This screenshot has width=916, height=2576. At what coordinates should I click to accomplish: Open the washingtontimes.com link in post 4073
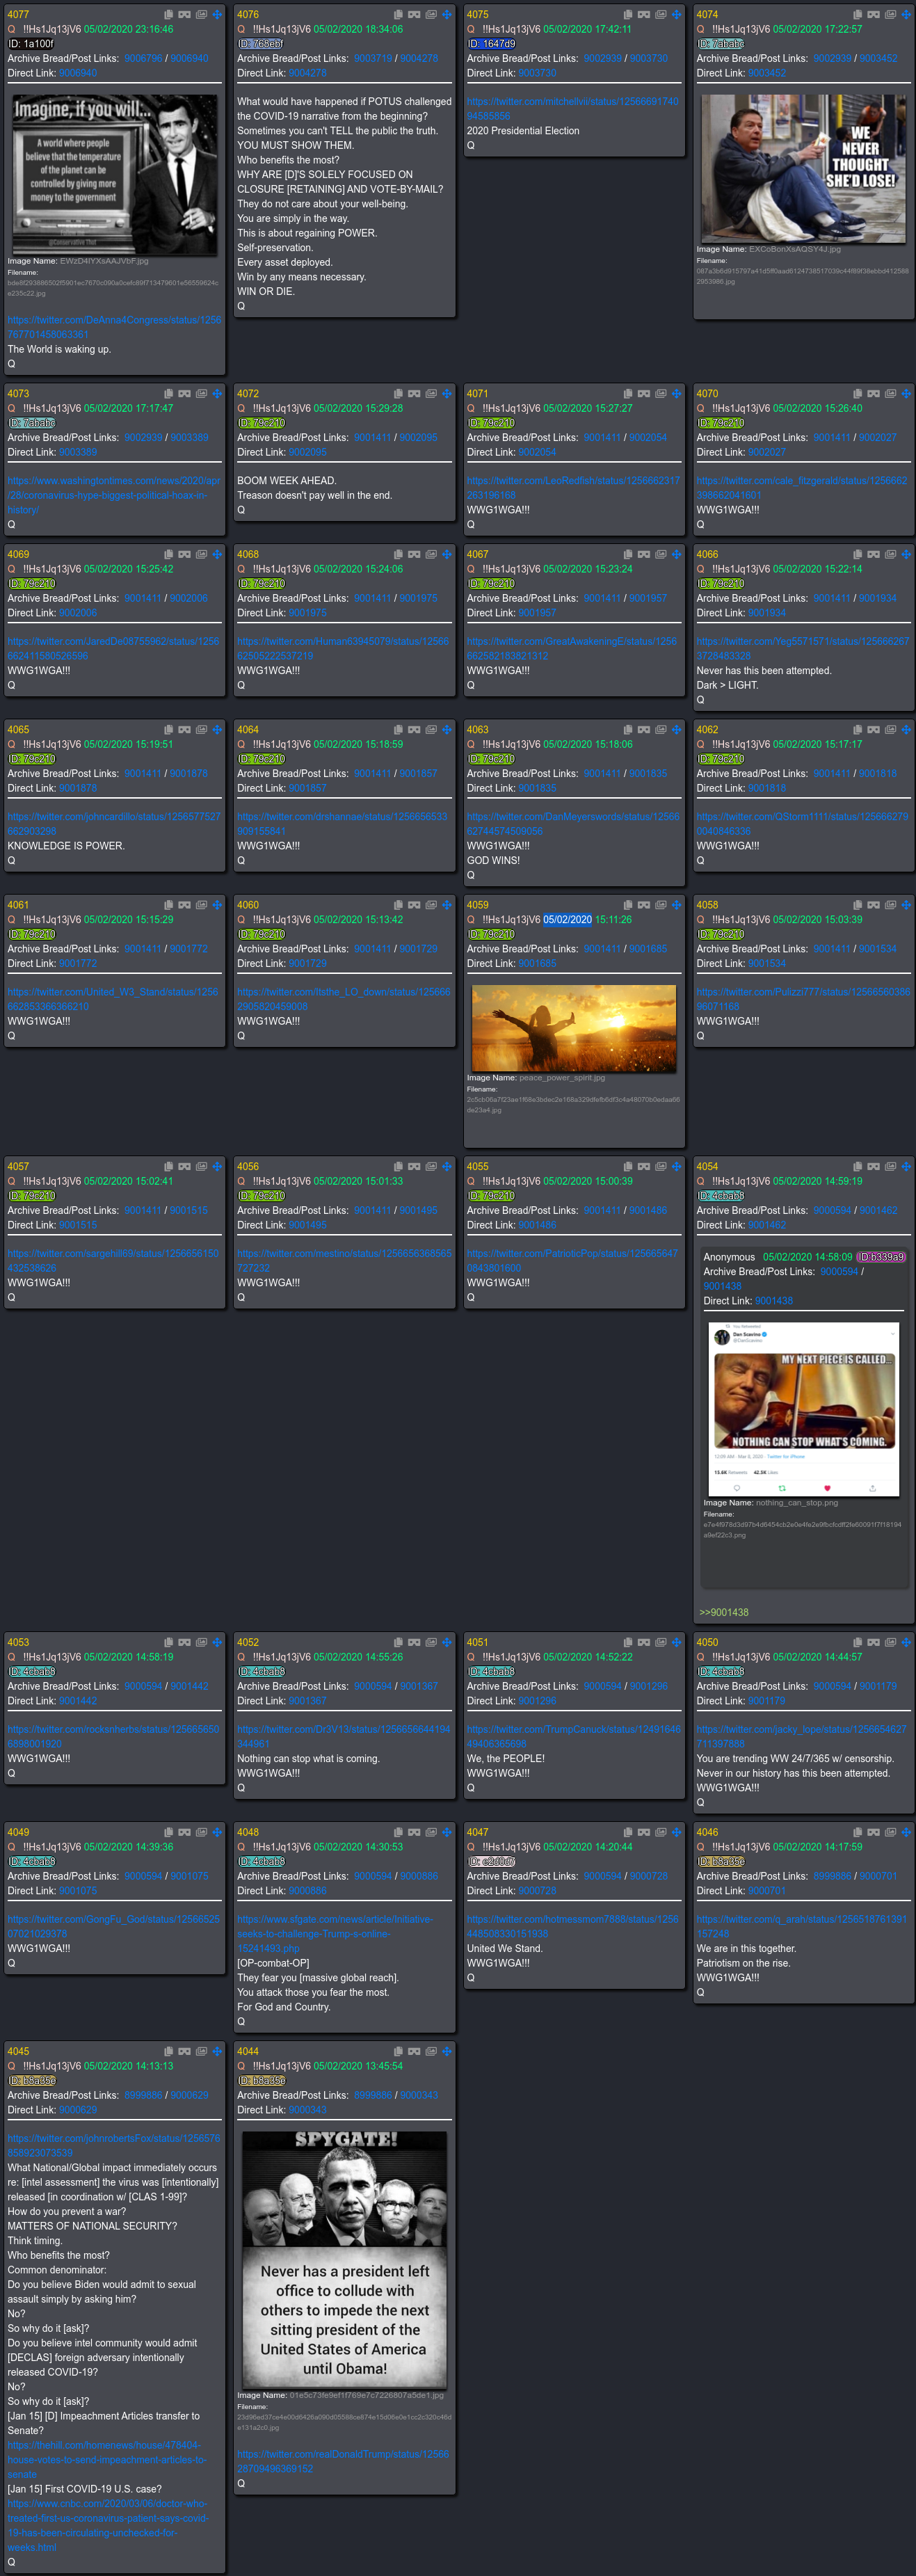pyautogui.click(x=114, y=495)
